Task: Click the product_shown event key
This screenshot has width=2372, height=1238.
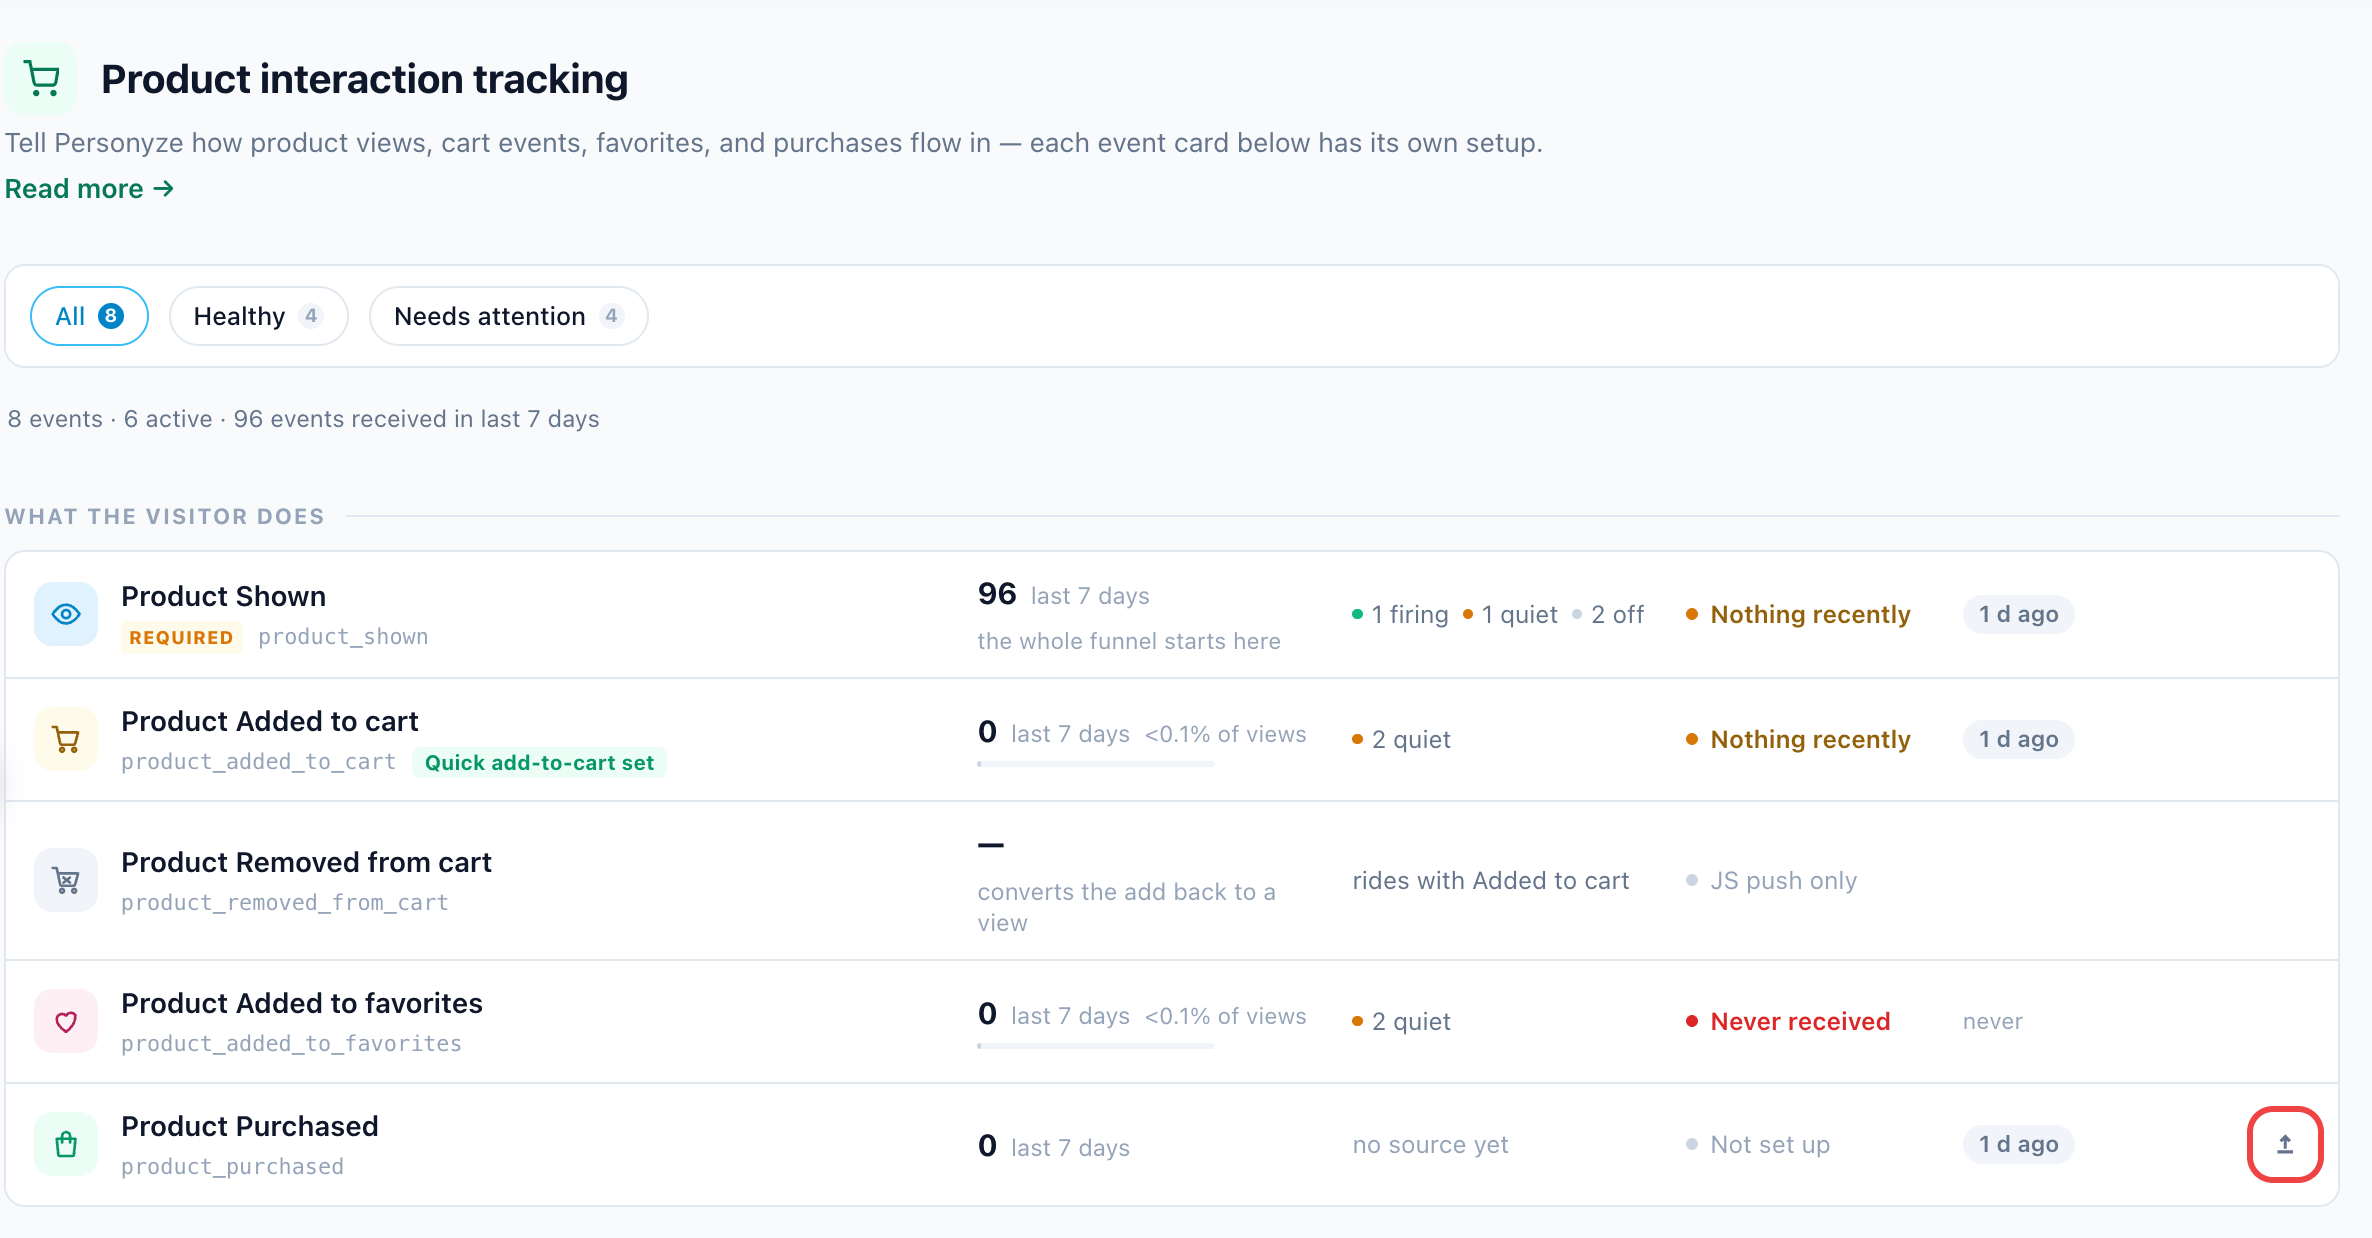Action: point(343,637)
